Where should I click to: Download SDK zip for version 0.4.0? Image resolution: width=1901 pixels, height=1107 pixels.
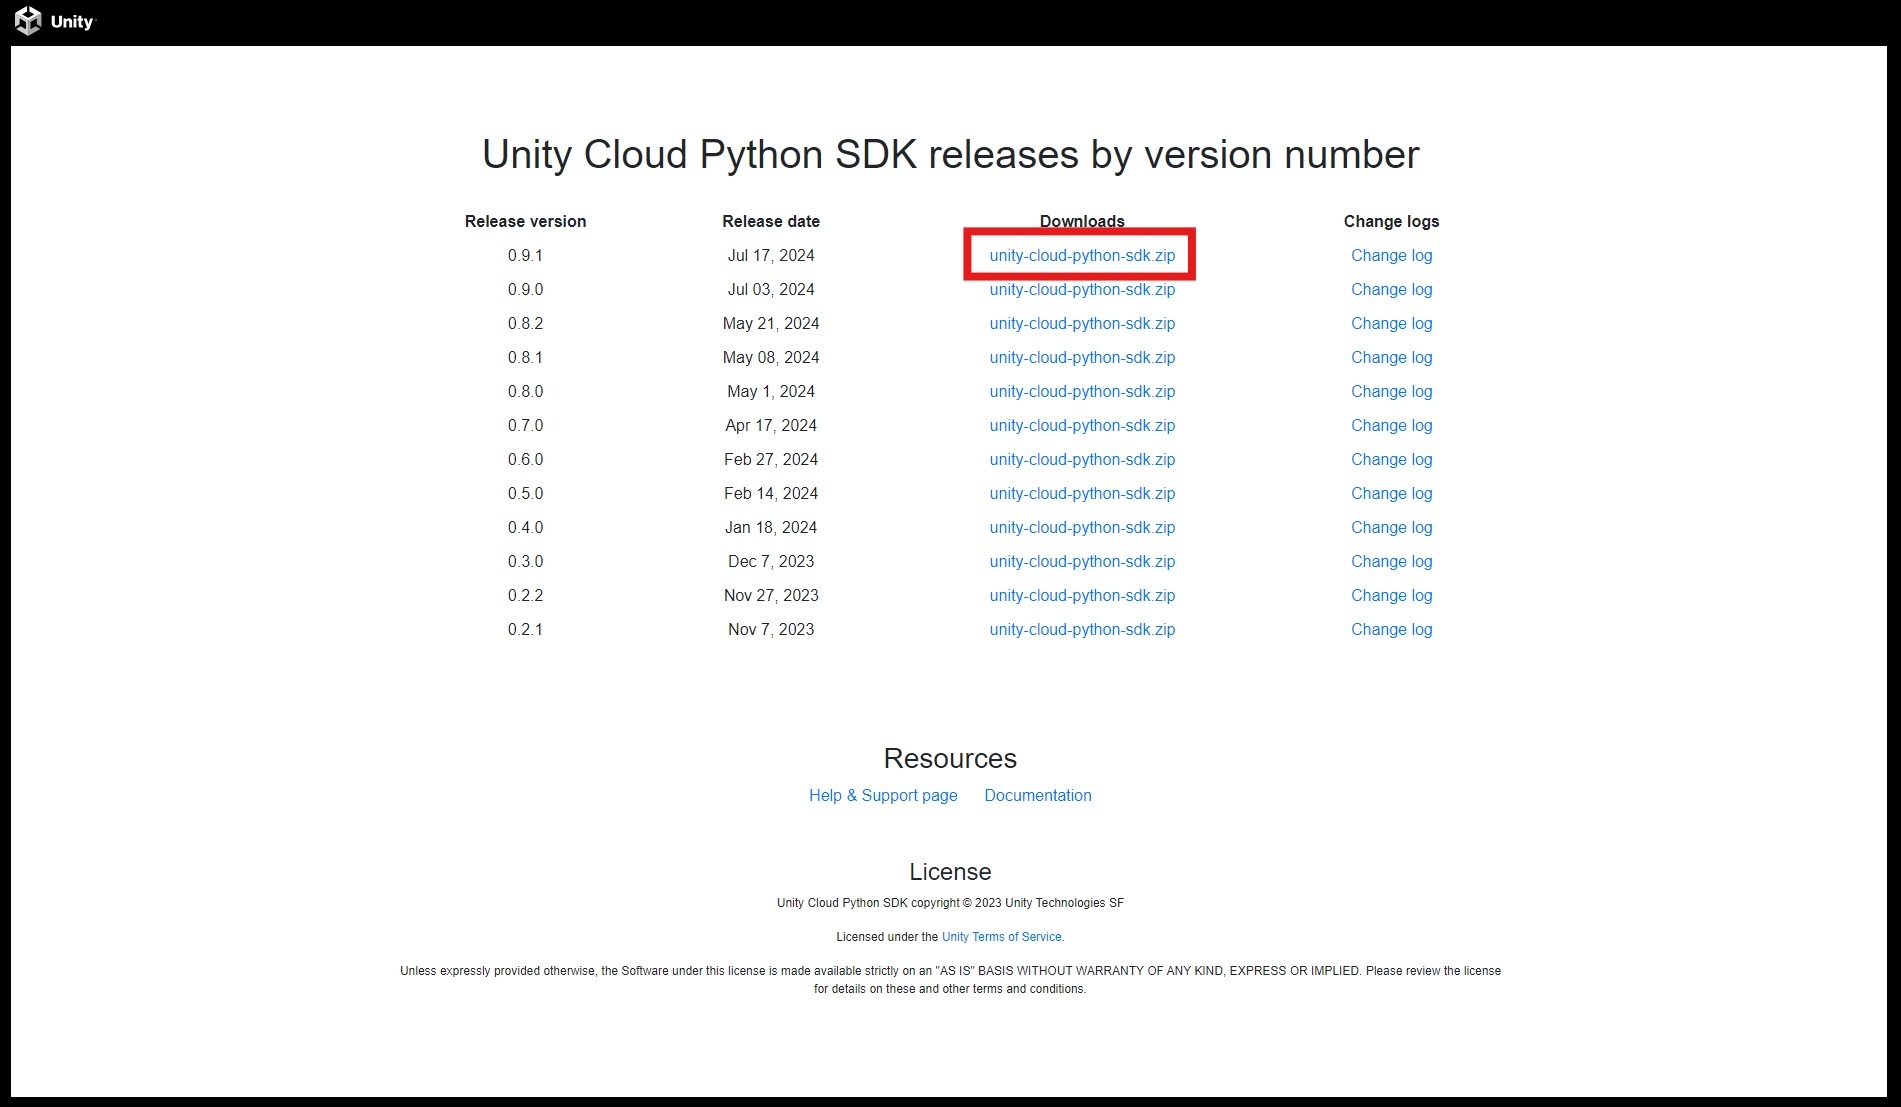(1082, 527)
